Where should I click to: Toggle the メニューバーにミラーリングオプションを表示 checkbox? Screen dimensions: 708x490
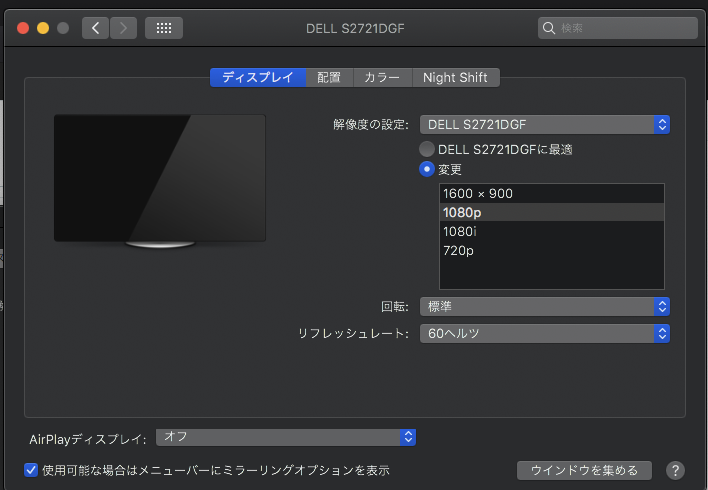click(x=31, y=470)
